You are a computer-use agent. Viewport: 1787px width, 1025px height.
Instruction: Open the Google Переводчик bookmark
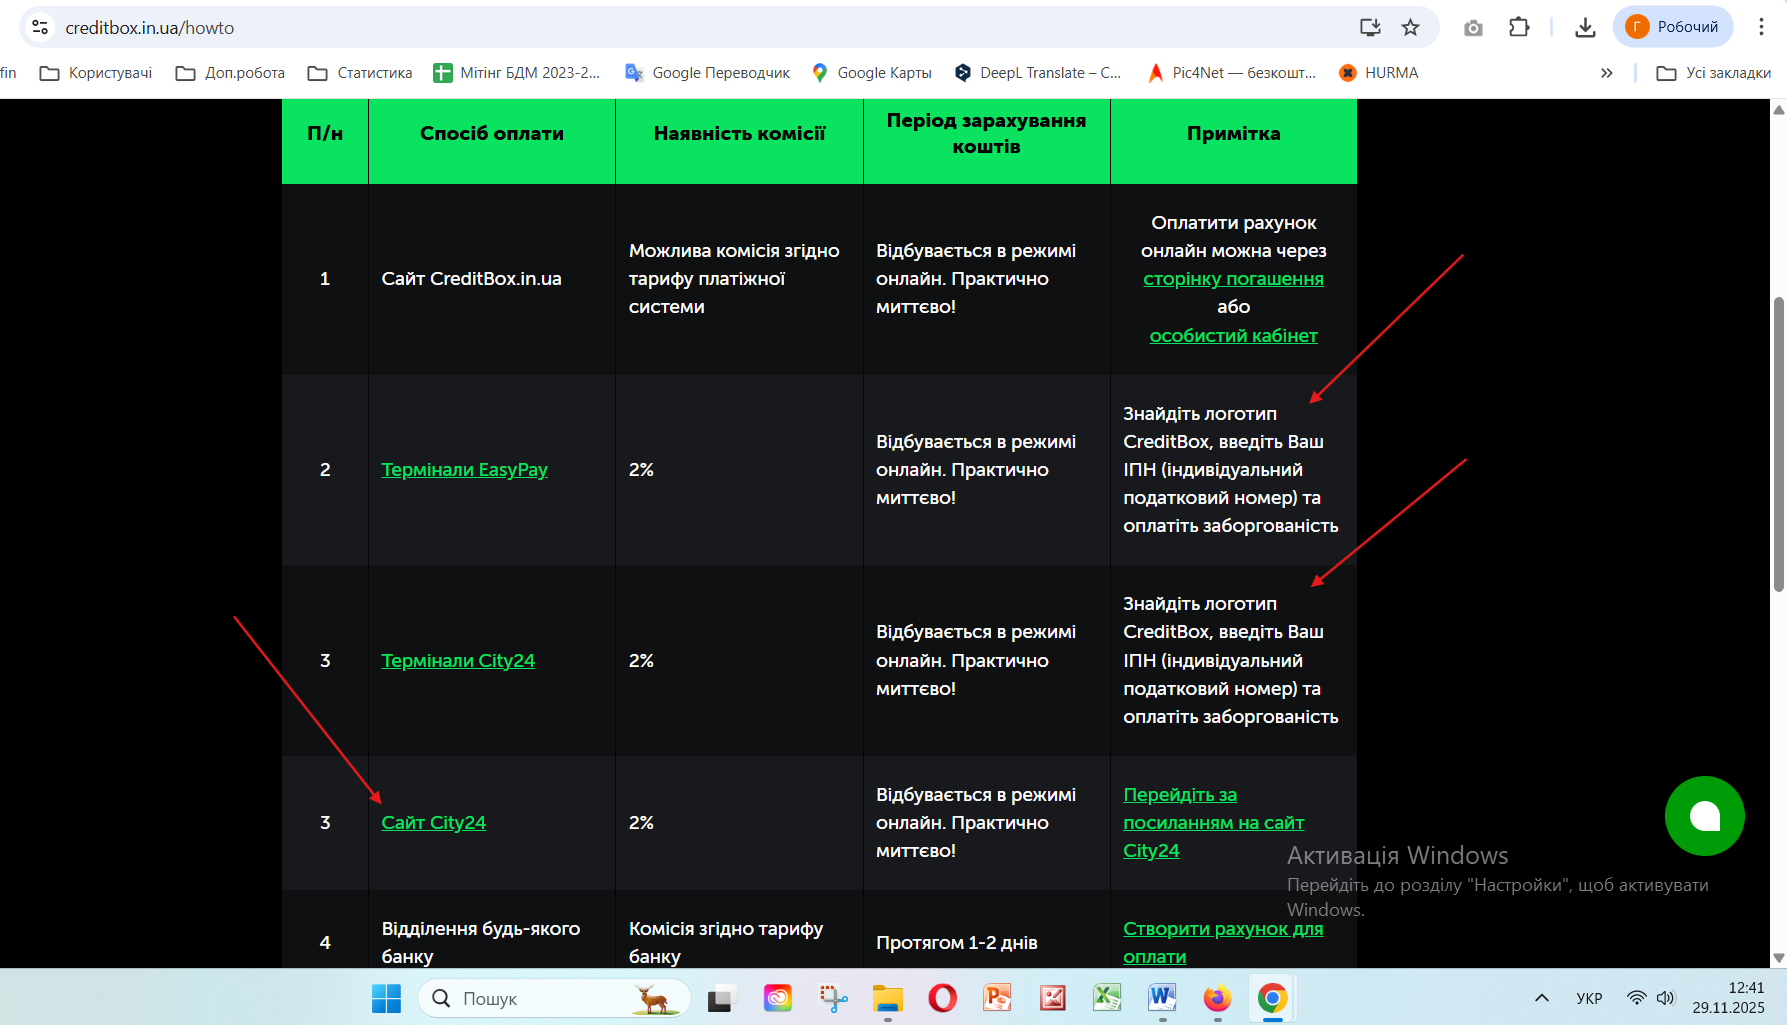[707, 73]
